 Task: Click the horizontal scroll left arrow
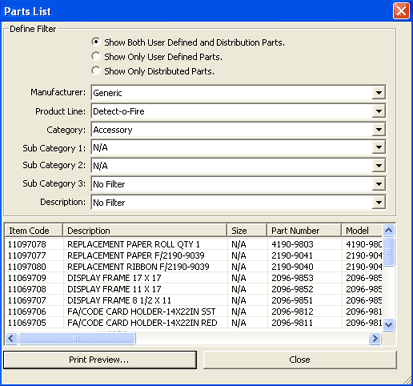point(11,338)
